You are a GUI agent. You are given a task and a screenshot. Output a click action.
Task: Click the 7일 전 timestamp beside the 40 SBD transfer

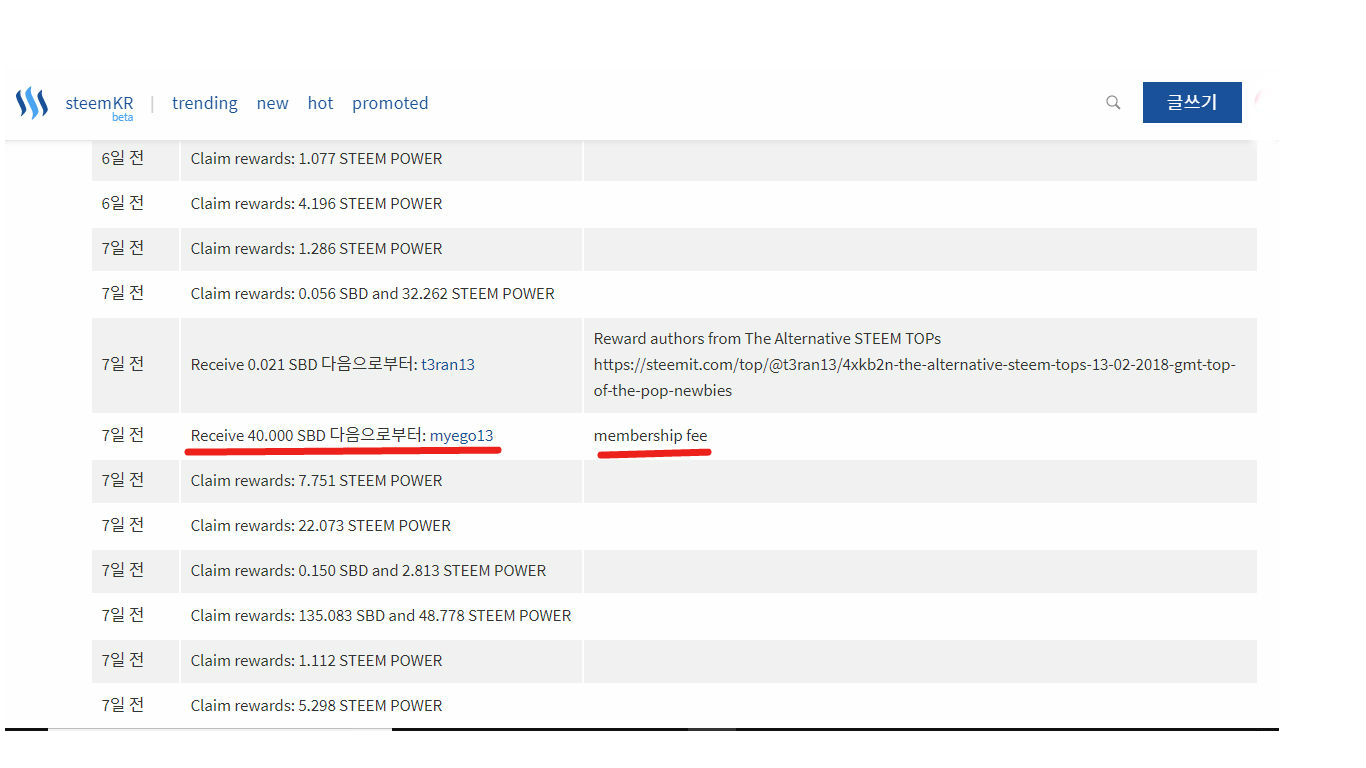pyautogui.click(x=122, y=435)
